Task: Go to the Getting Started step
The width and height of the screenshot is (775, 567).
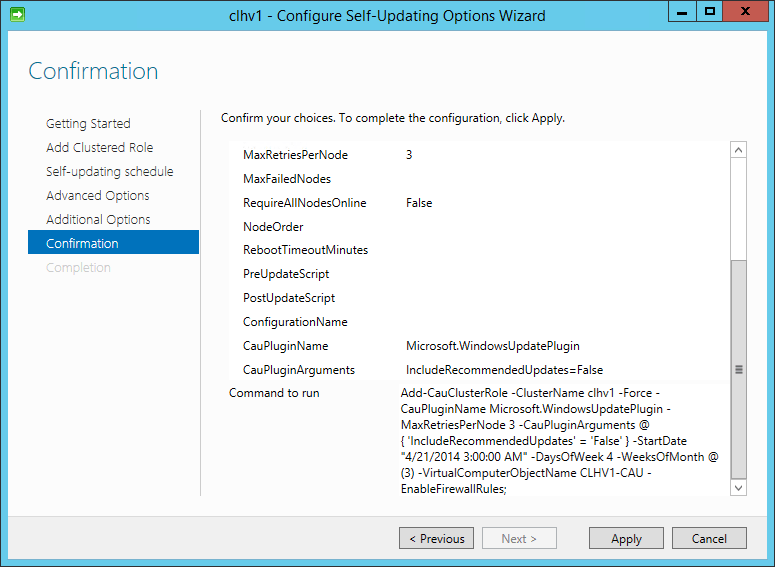Action: click(x=88, y=123)
